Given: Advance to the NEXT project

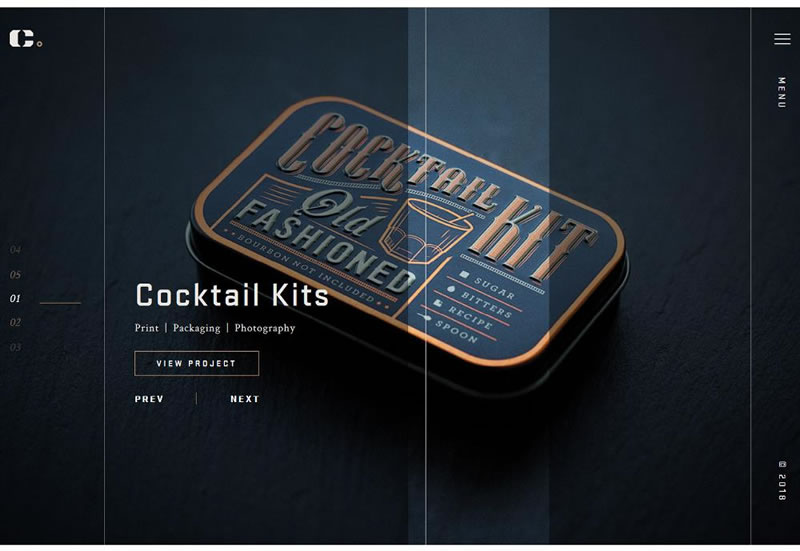Looking at the screenshot, I should (245, 399).
